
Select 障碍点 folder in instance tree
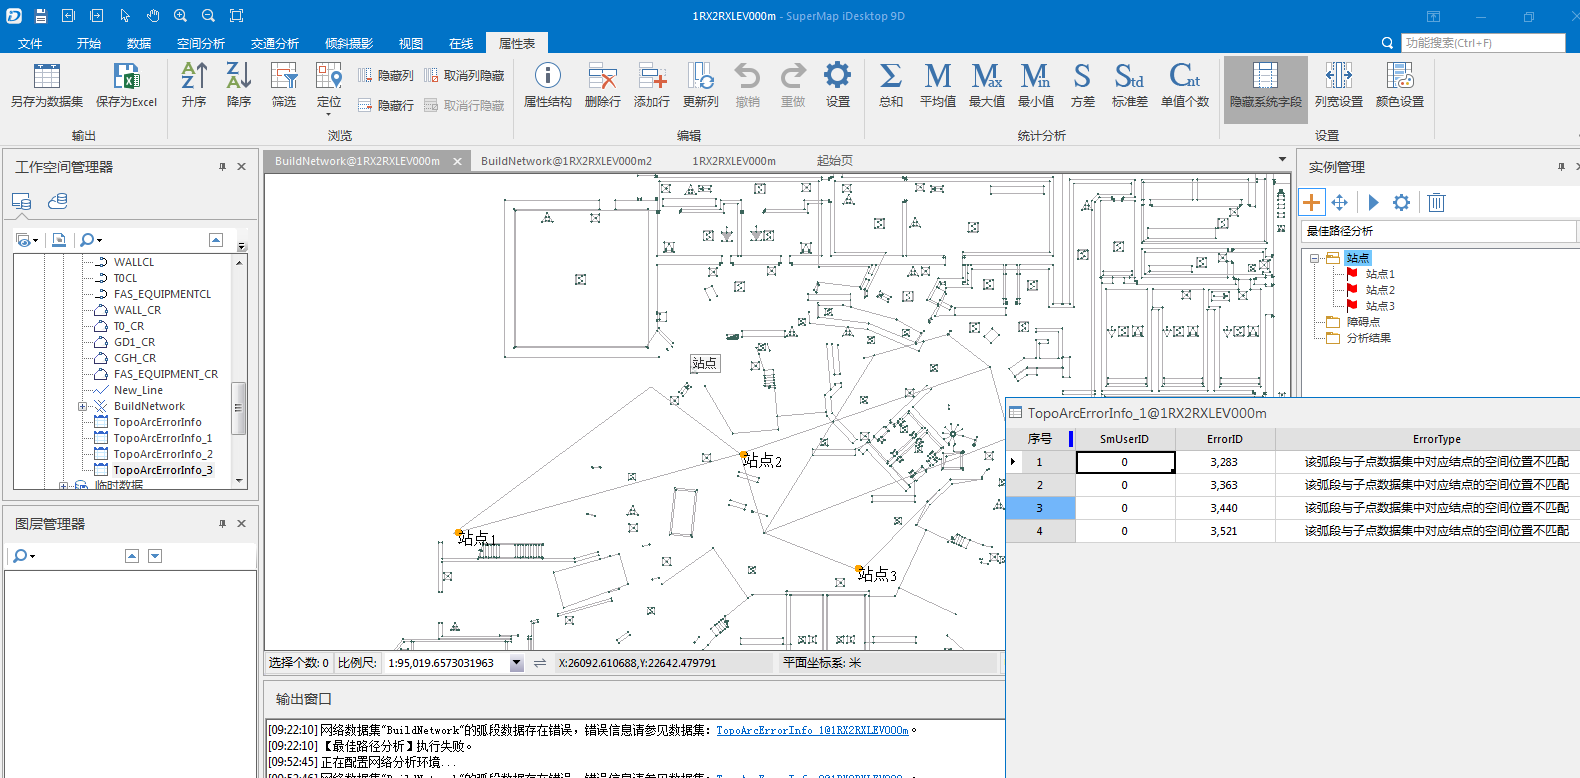click(x=1363, y=322)
